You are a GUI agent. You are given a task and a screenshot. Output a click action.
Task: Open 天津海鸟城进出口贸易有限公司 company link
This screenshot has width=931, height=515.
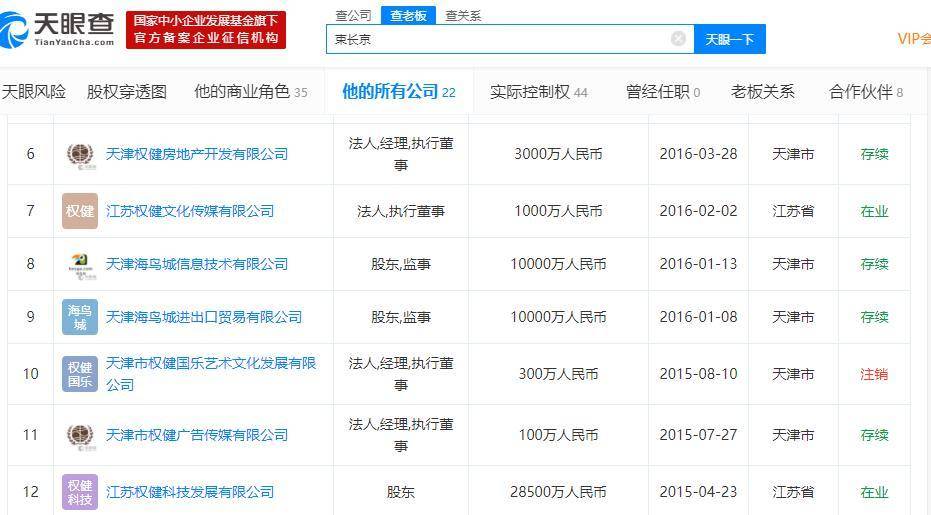pyautogui.click(x=204, y=317)
